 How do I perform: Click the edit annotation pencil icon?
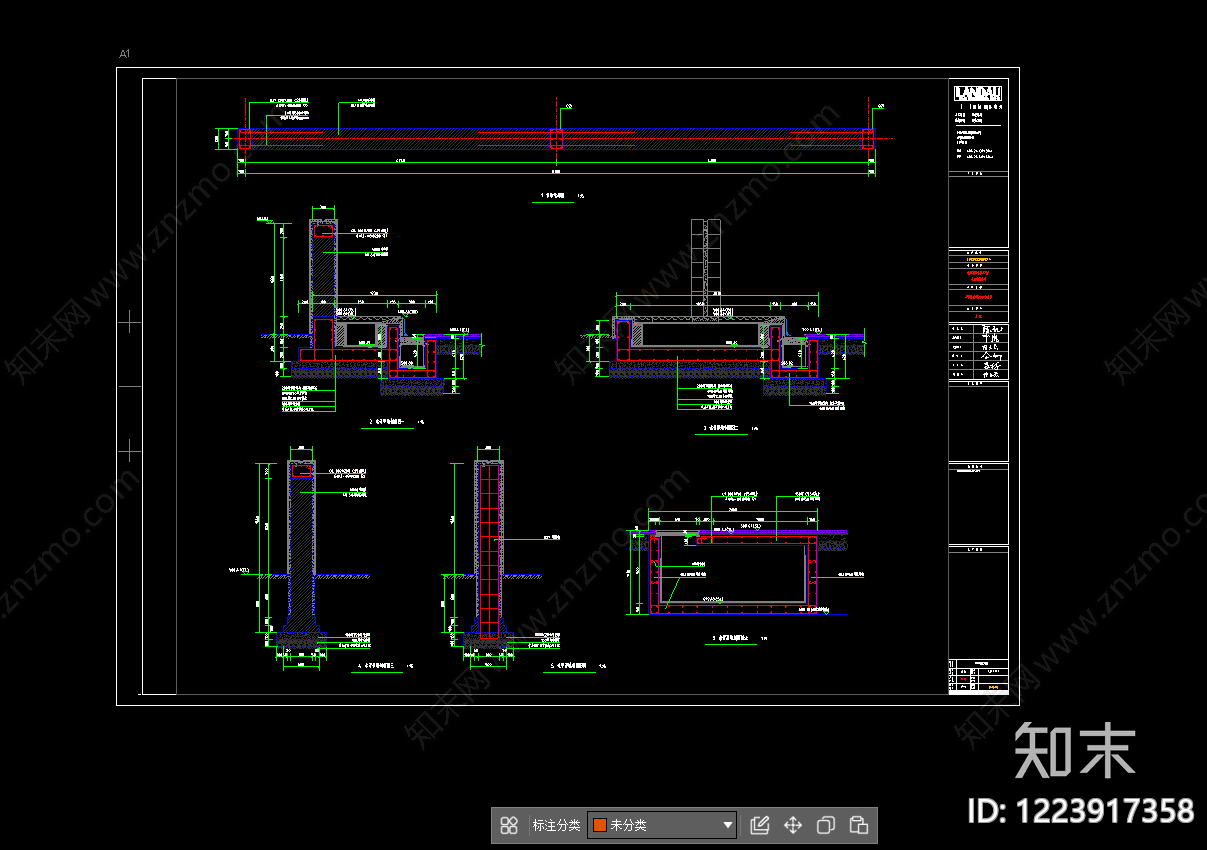pos(760,825)
